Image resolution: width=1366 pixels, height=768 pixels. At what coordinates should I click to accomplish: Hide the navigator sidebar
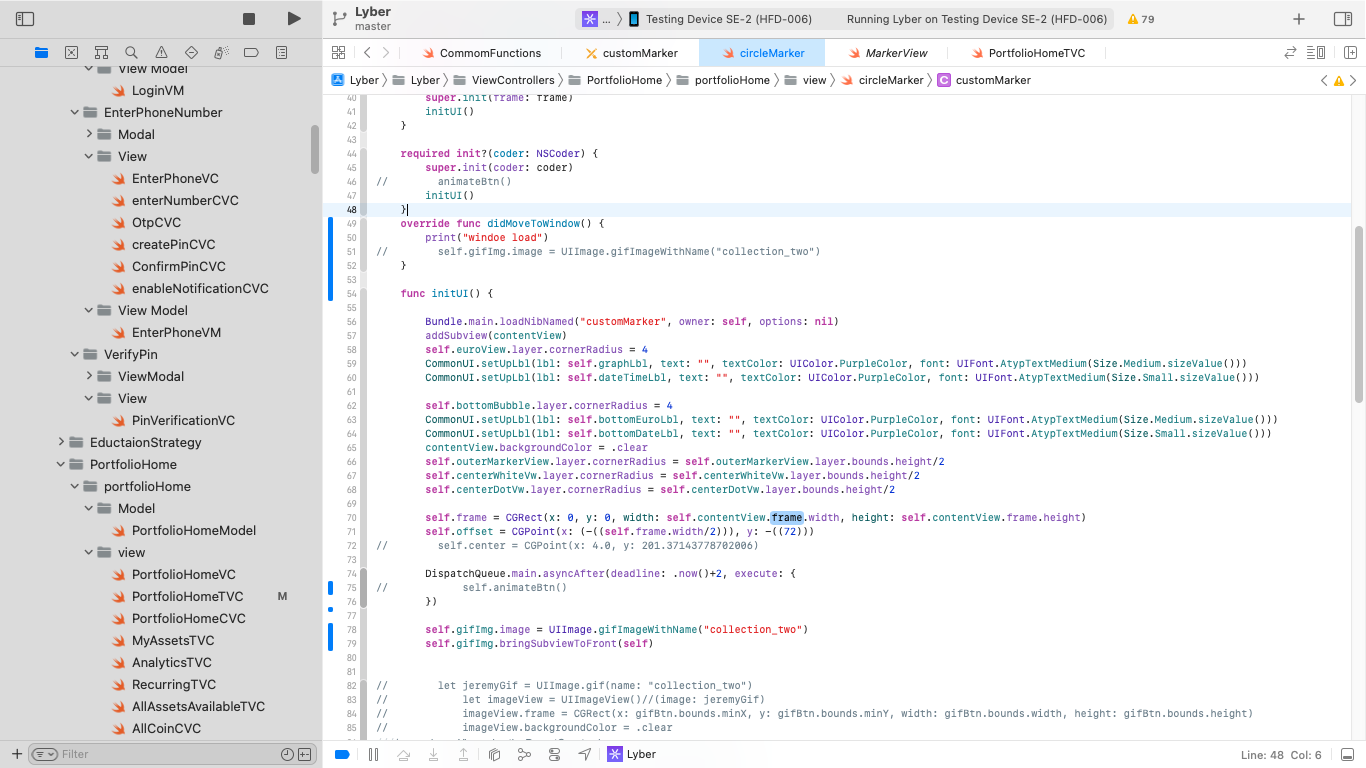pos(25,19)
